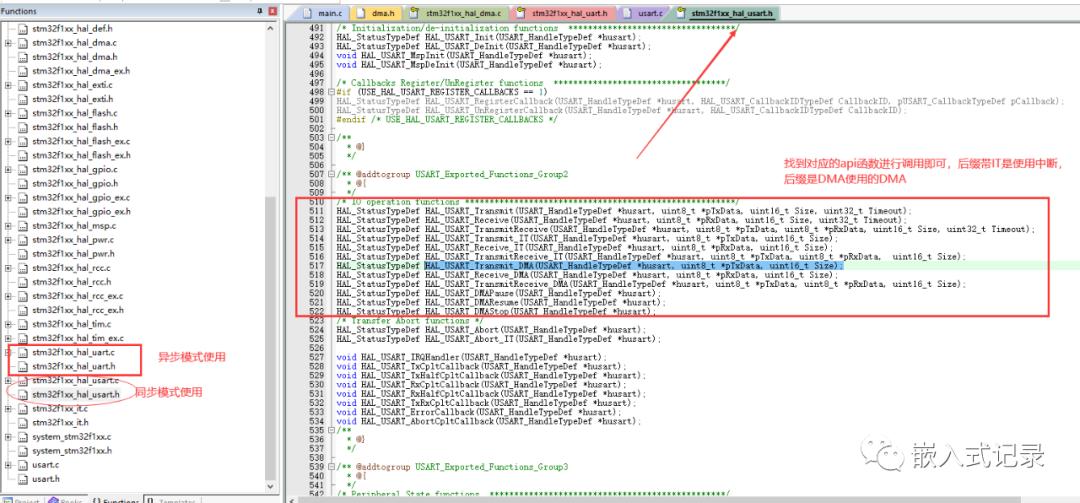This screenshot has width=1080, height=503.
Task: Expand usart.c tree node
Action: click(8, 465)
